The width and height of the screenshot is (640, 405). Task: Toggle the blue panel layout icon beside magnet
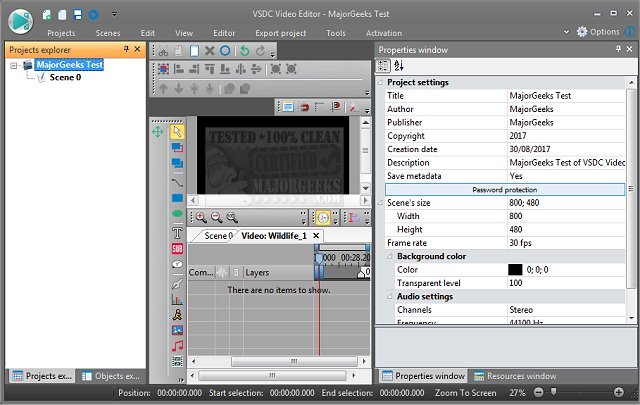(288, 107)
